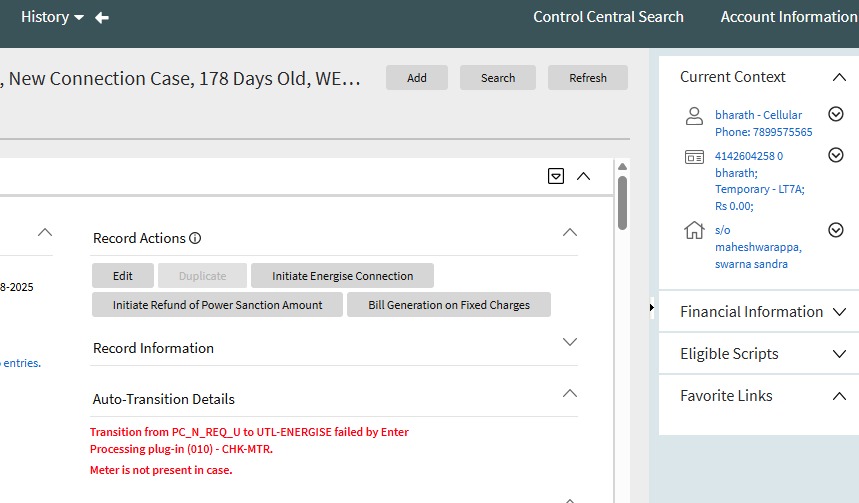The width and height of the screenshot is (859, 503).
Task: Open the premise context menu chevron
Action: click(x=836, y=230)
